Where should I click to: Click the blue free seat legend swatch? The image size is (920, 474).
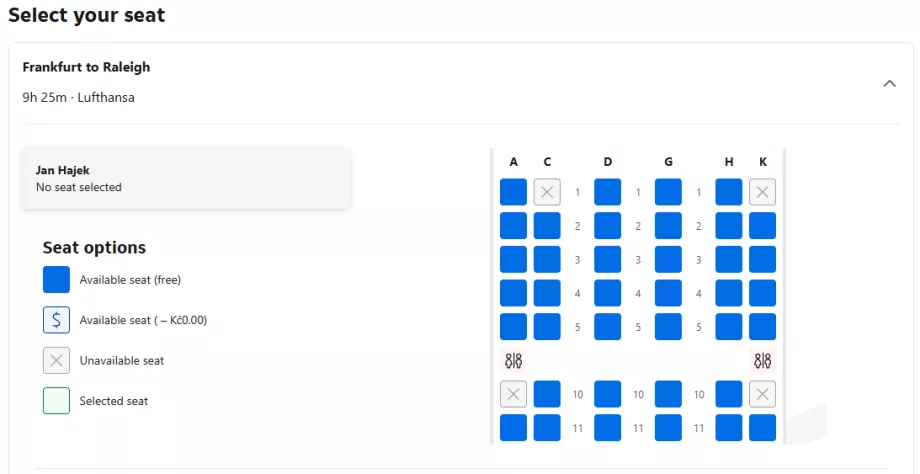pyautogui.click(x=56, y=280)
